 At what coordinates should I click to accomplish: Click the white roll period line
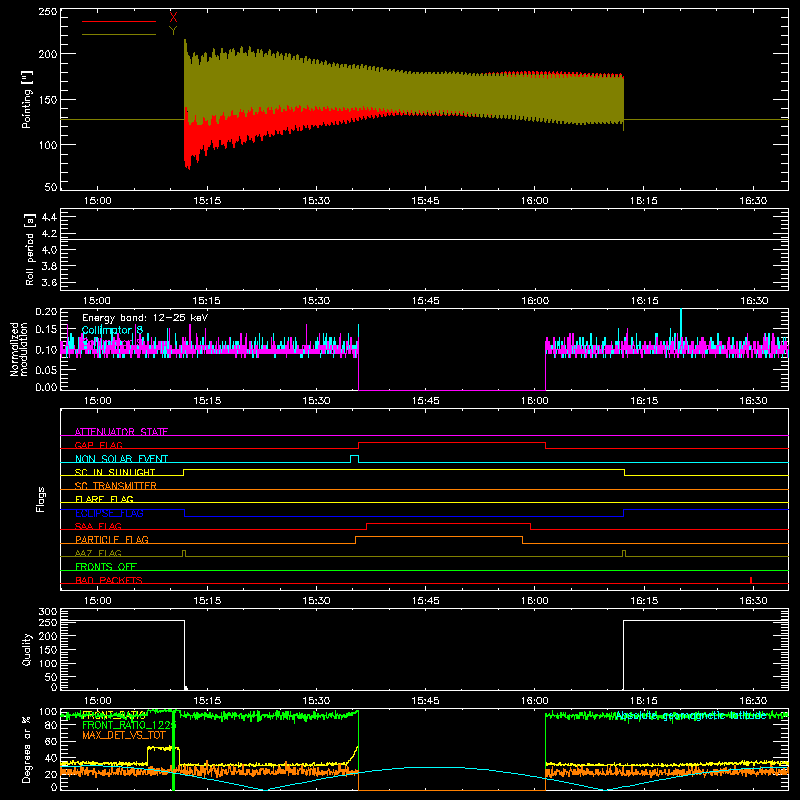[x=424, y=239]
